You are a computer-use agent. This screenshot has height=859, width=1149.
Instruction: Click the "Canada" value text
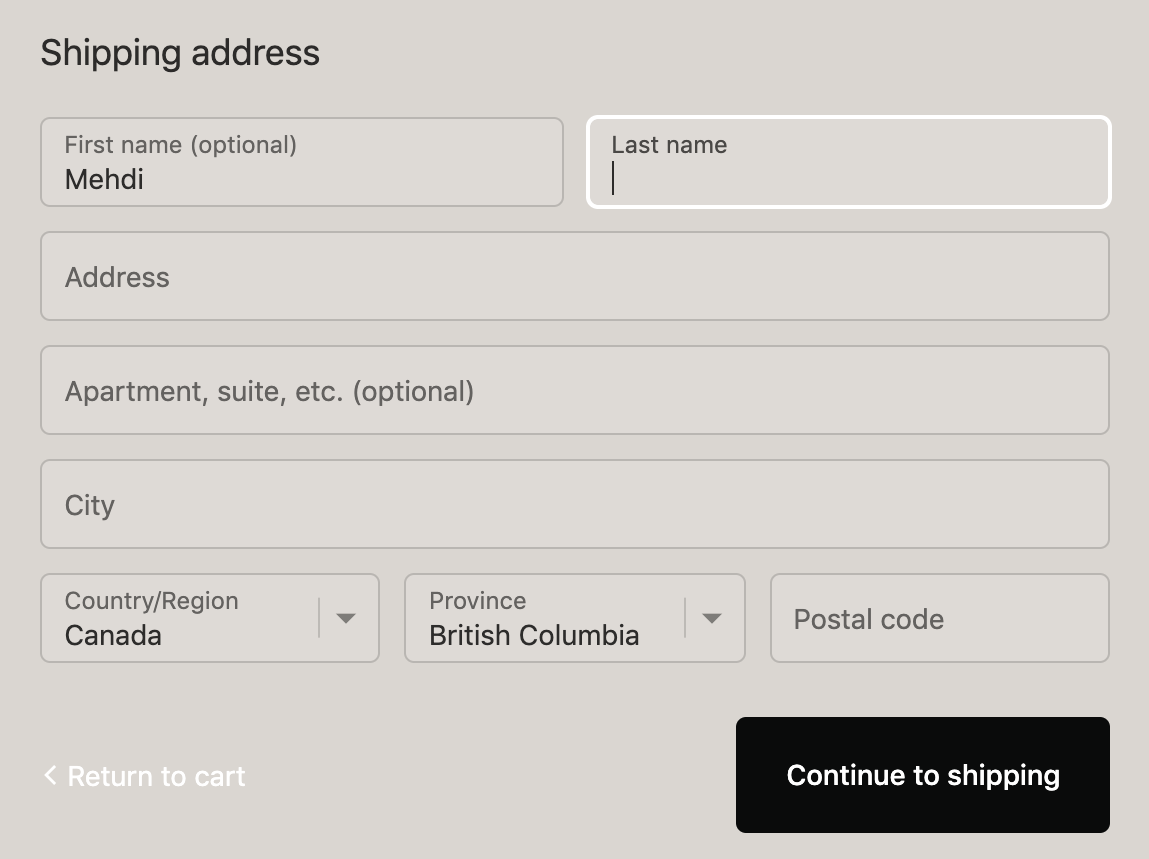click(113, 635)
